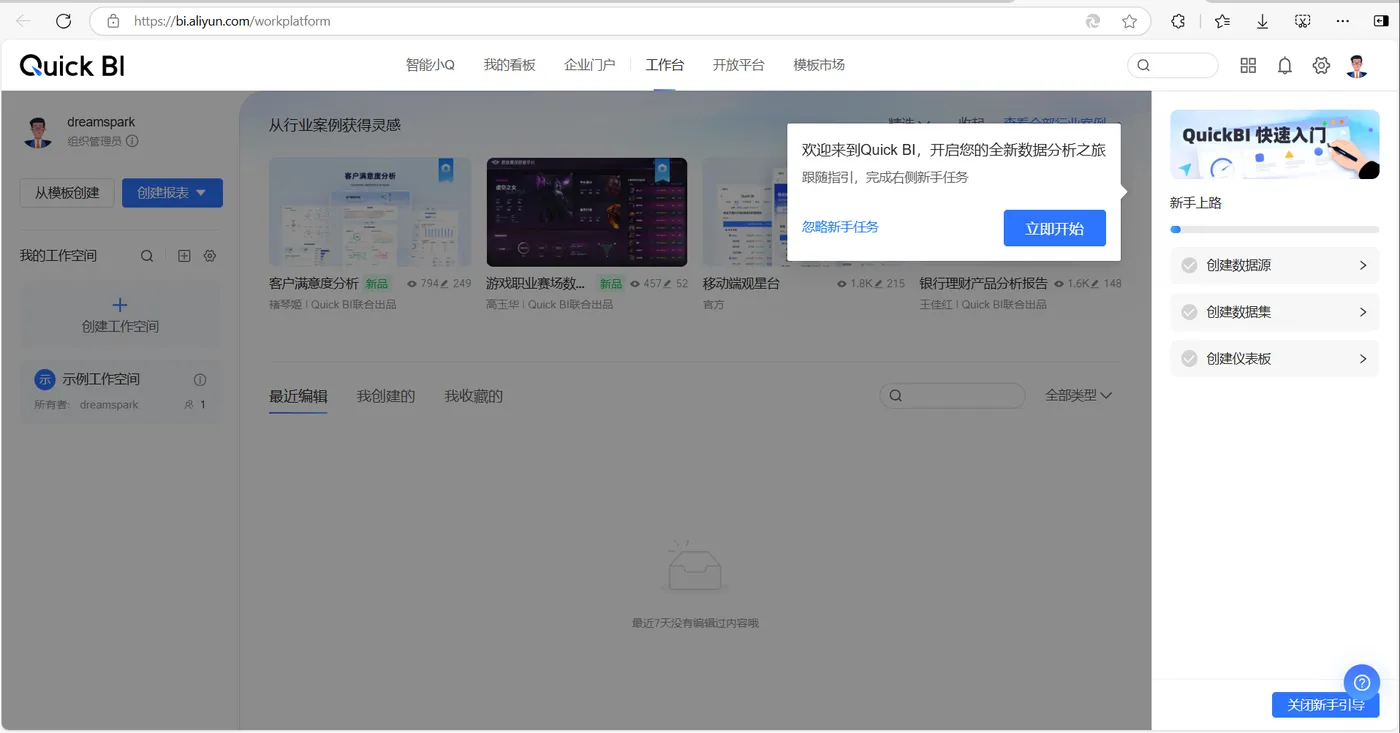Click check icon beside 创建仪表板
This screenshot has height=733, width=1400.
click(1189, 359)
